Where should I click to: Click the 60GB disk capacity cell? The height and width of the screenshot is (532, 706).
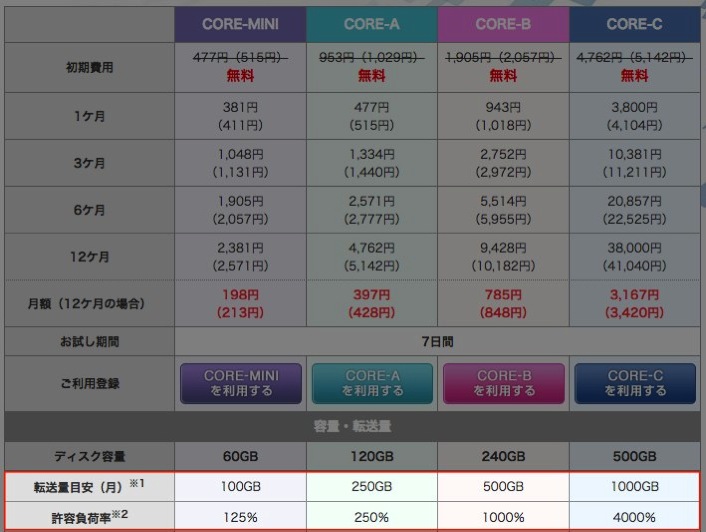240,456
